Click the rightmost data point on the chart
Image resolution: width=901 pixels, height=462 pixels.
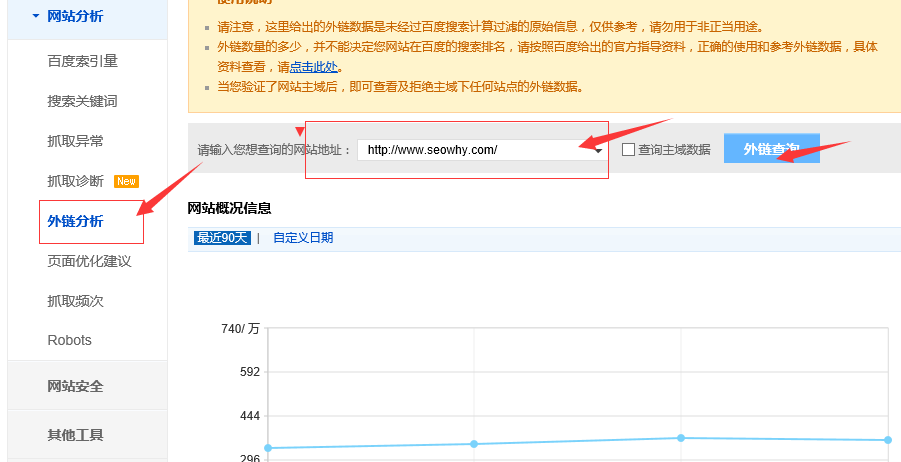887,440
